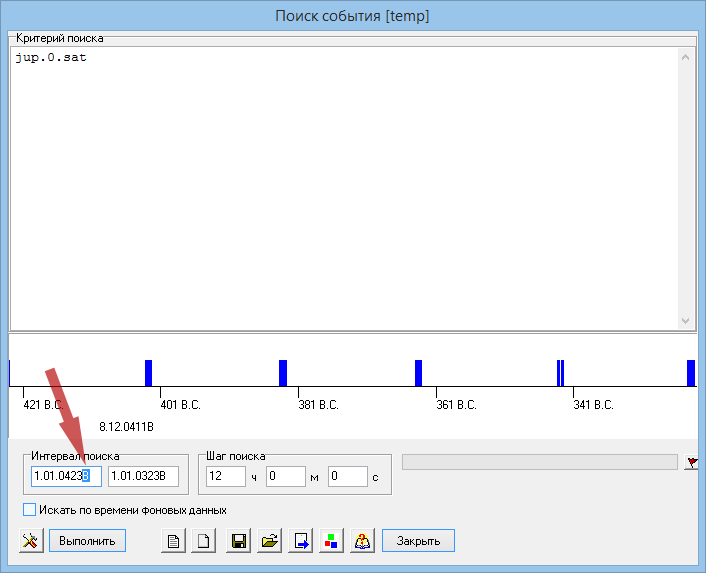Click the lined document icon
This screenshot has height=573, width=706.
[x=174, y=541]
